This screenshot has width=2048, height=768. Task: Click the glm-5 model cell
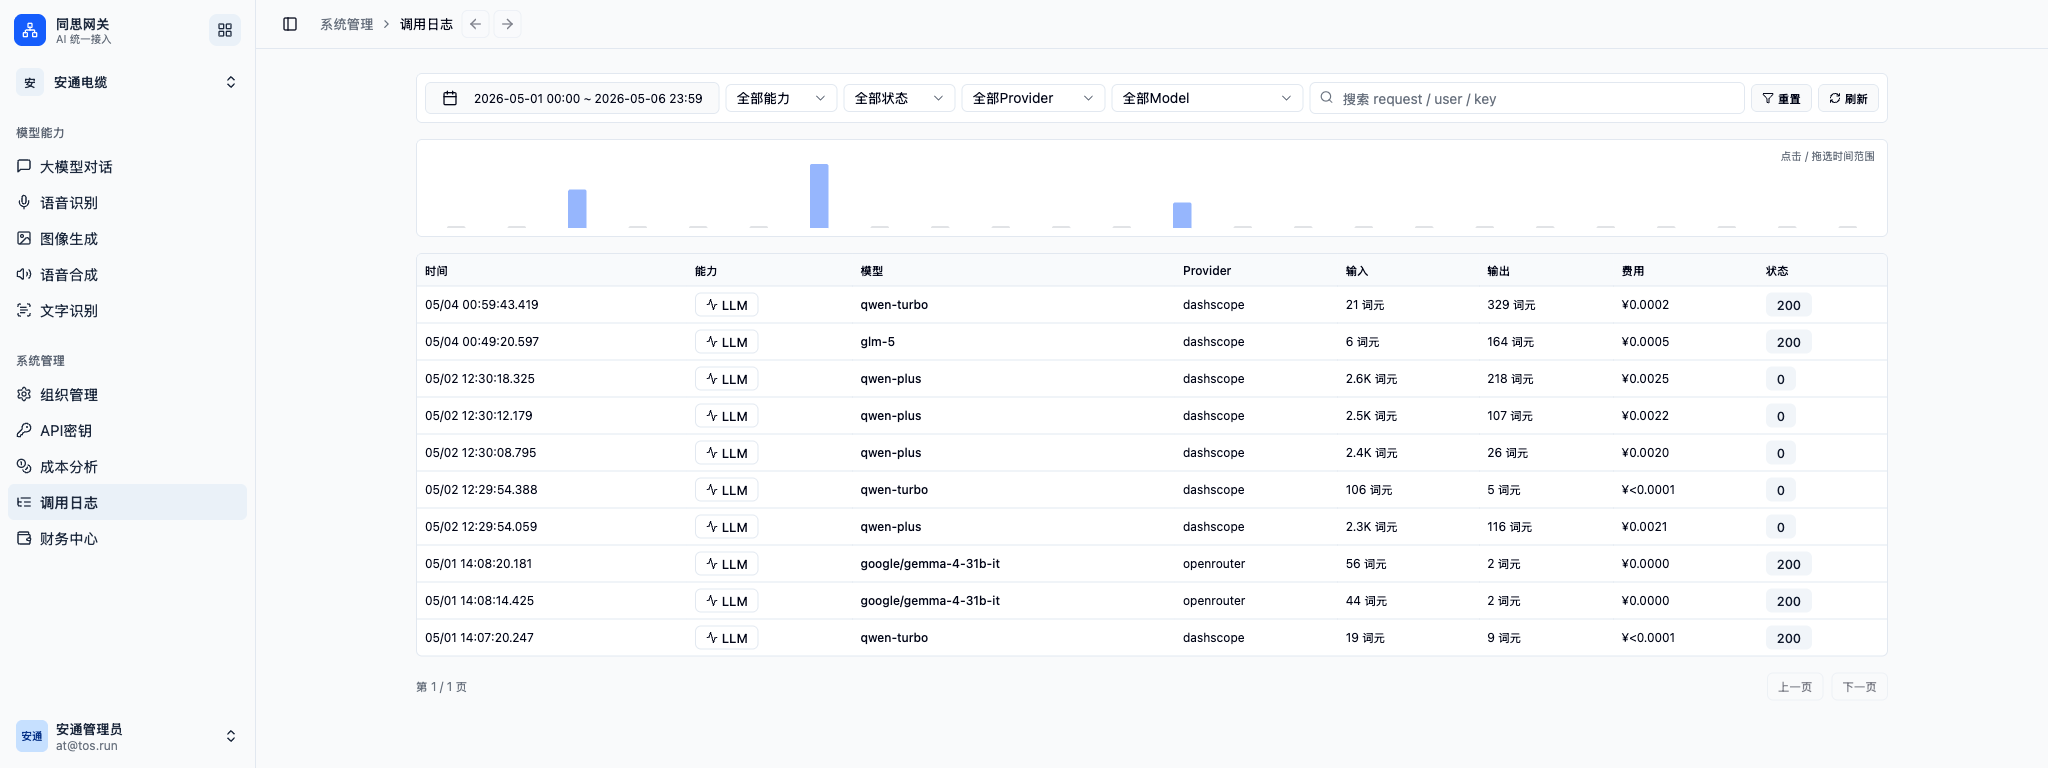click(x=878, y=342)
